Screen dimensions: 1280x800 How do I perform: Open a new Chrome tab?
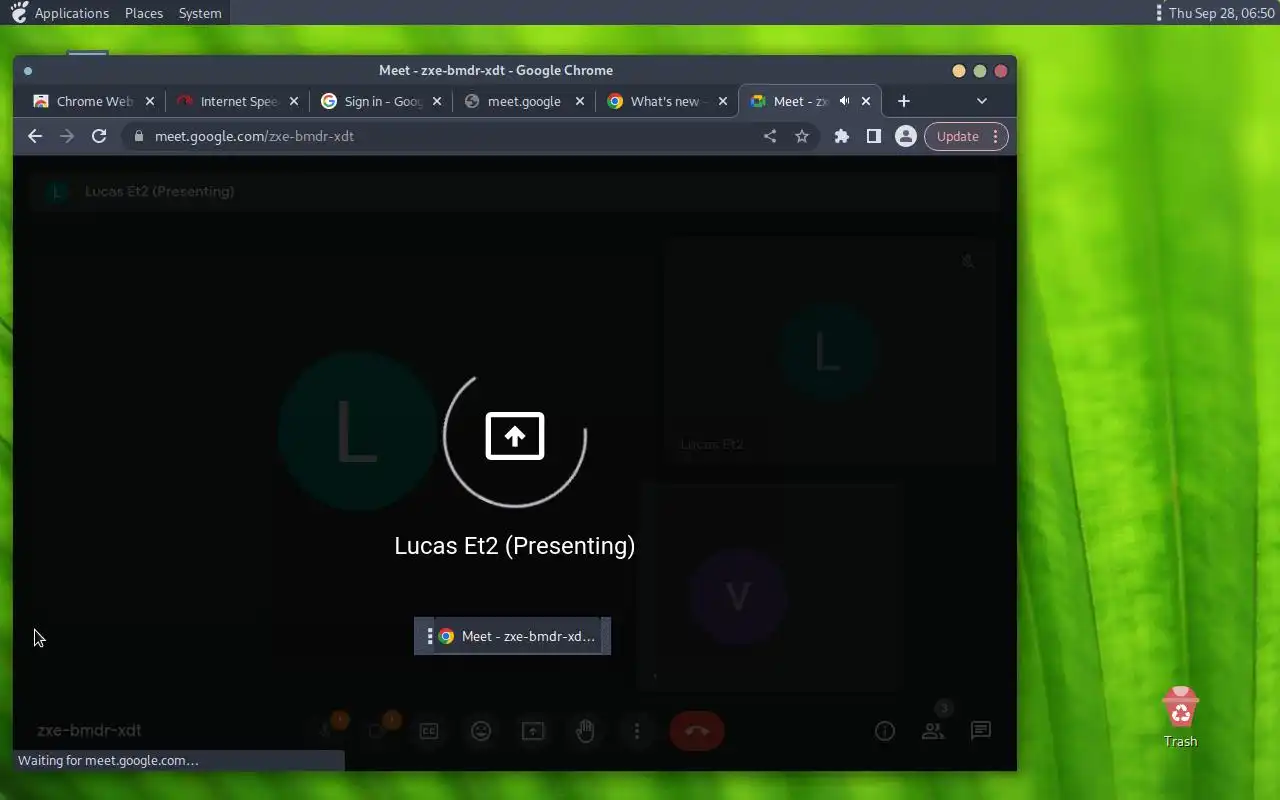pyautogui.click(x=904, y=101)
